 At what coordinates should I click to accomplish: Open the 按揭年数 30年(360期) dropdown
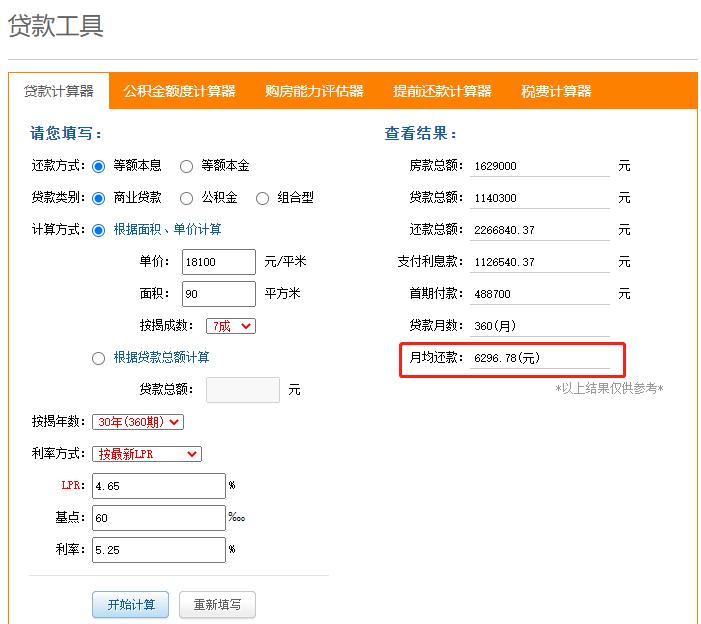[138, 422]
